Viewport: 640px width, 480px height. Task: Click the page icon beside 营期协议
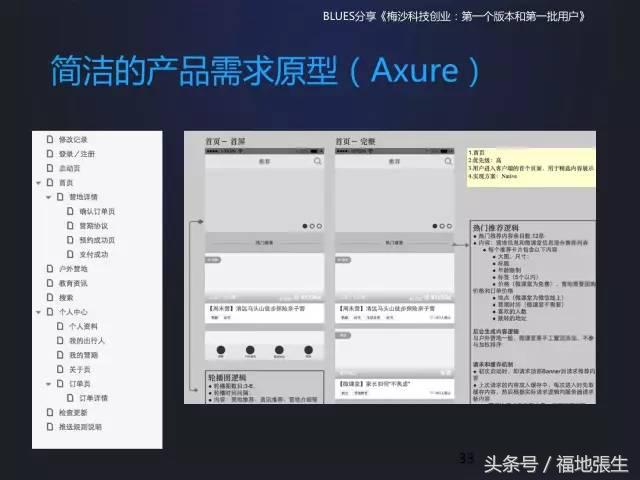70,226
